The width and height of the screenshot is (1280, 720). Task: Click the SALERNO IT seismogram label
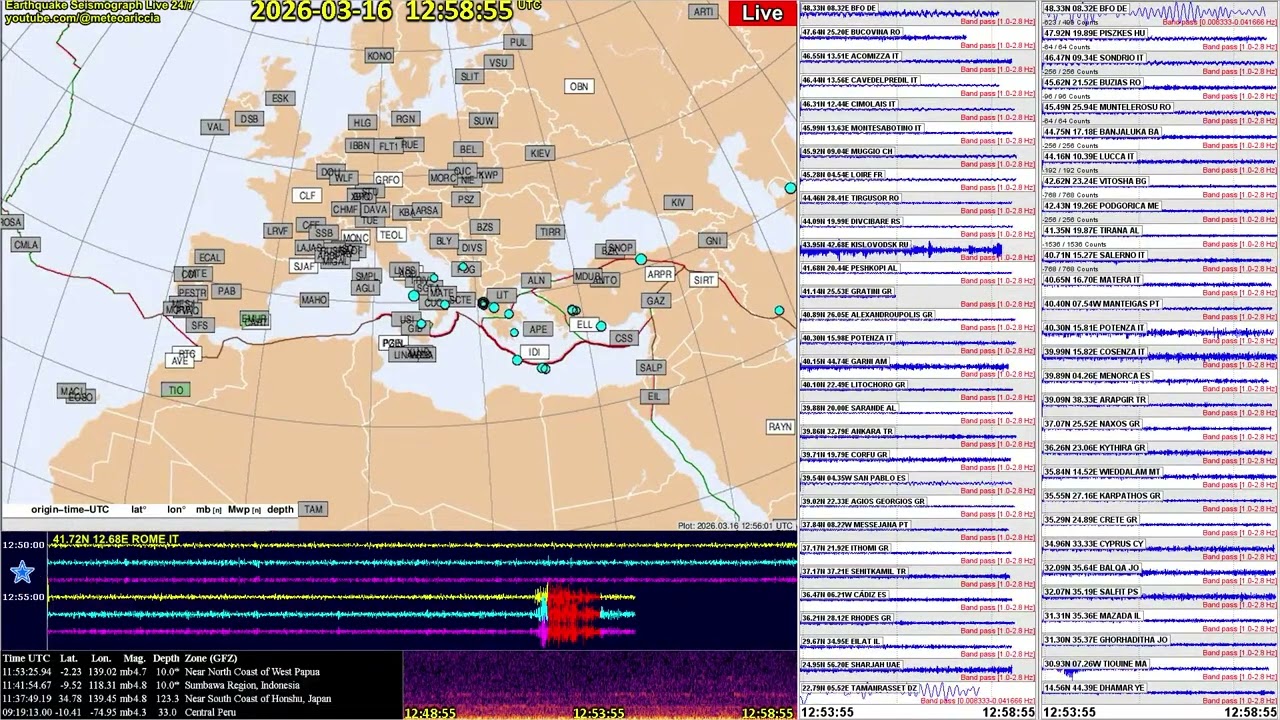click(x=1094, y=255)
